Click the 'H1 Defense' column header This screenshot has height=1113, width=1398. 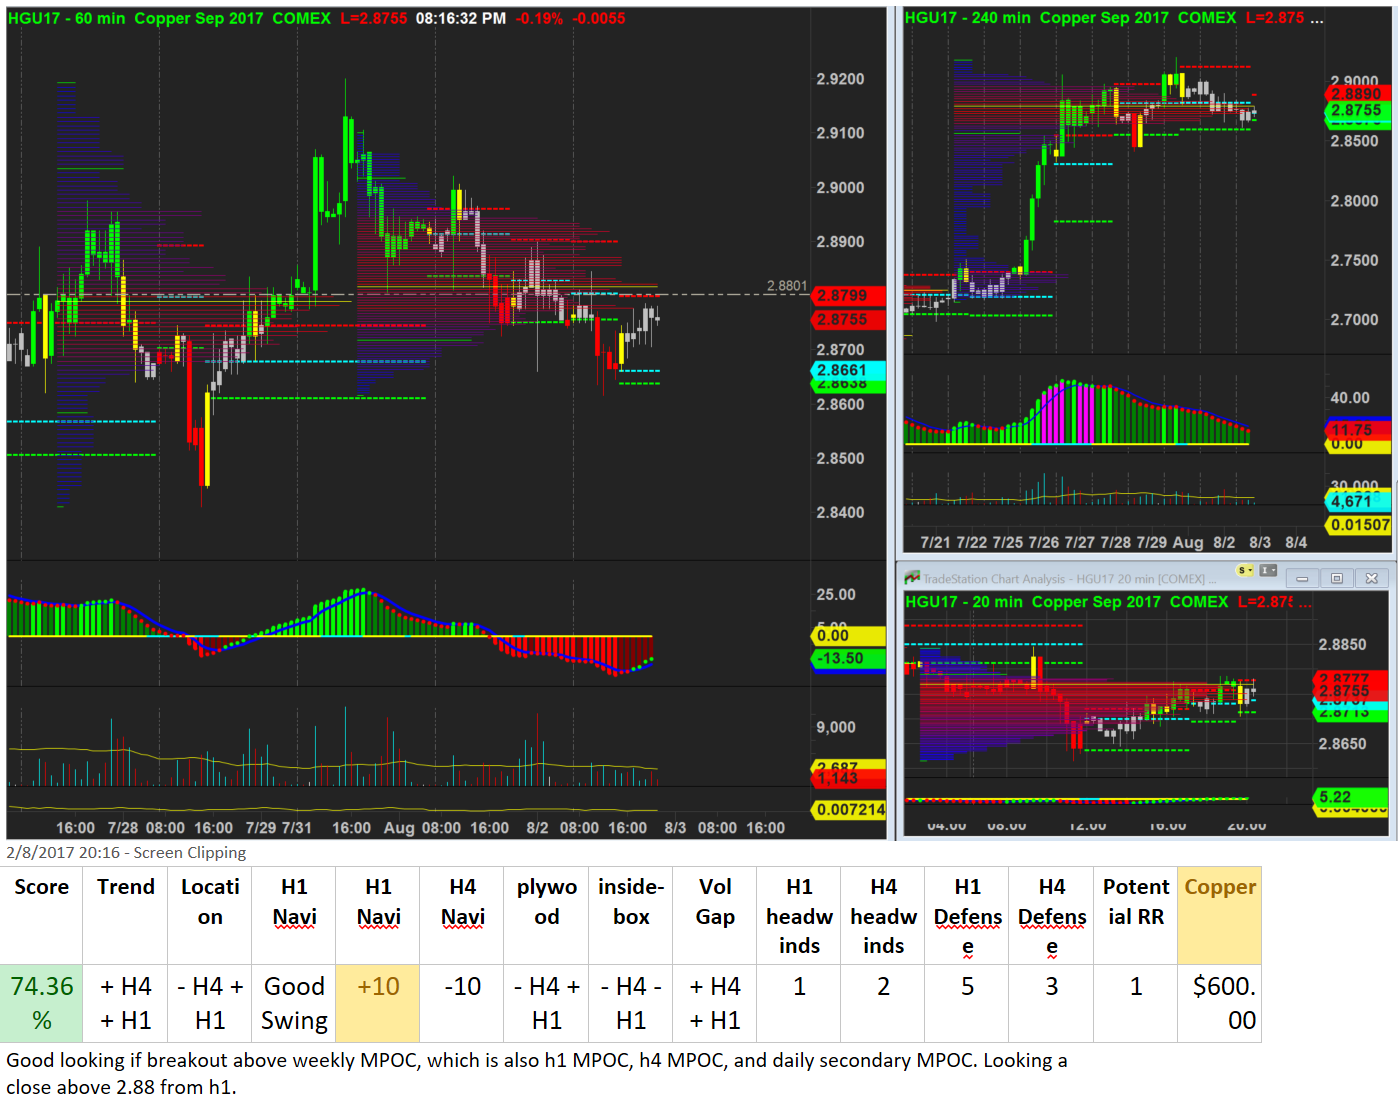967,916
